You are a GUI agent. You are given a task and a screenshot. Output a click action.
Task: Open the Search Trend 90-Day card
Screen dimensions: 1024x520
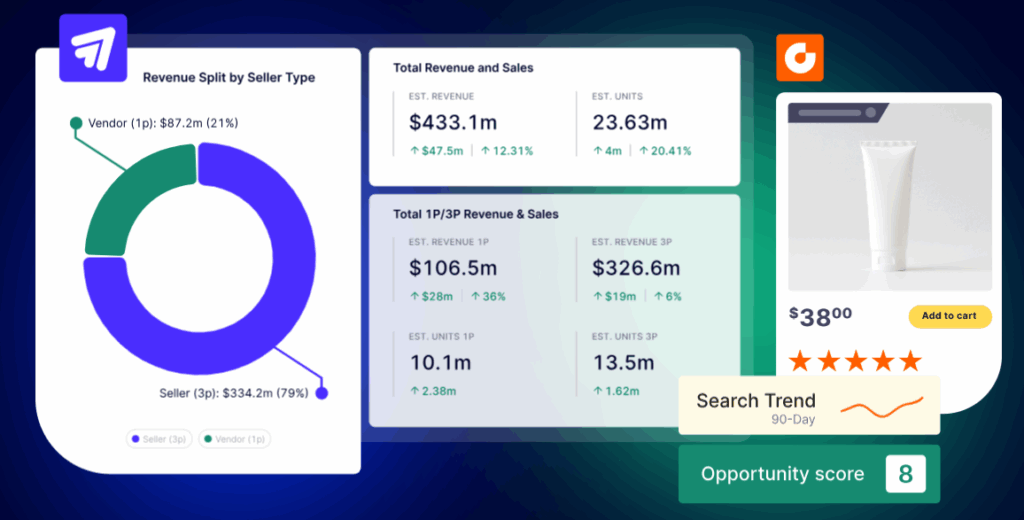pyautogui.click(x=757, y=406)
